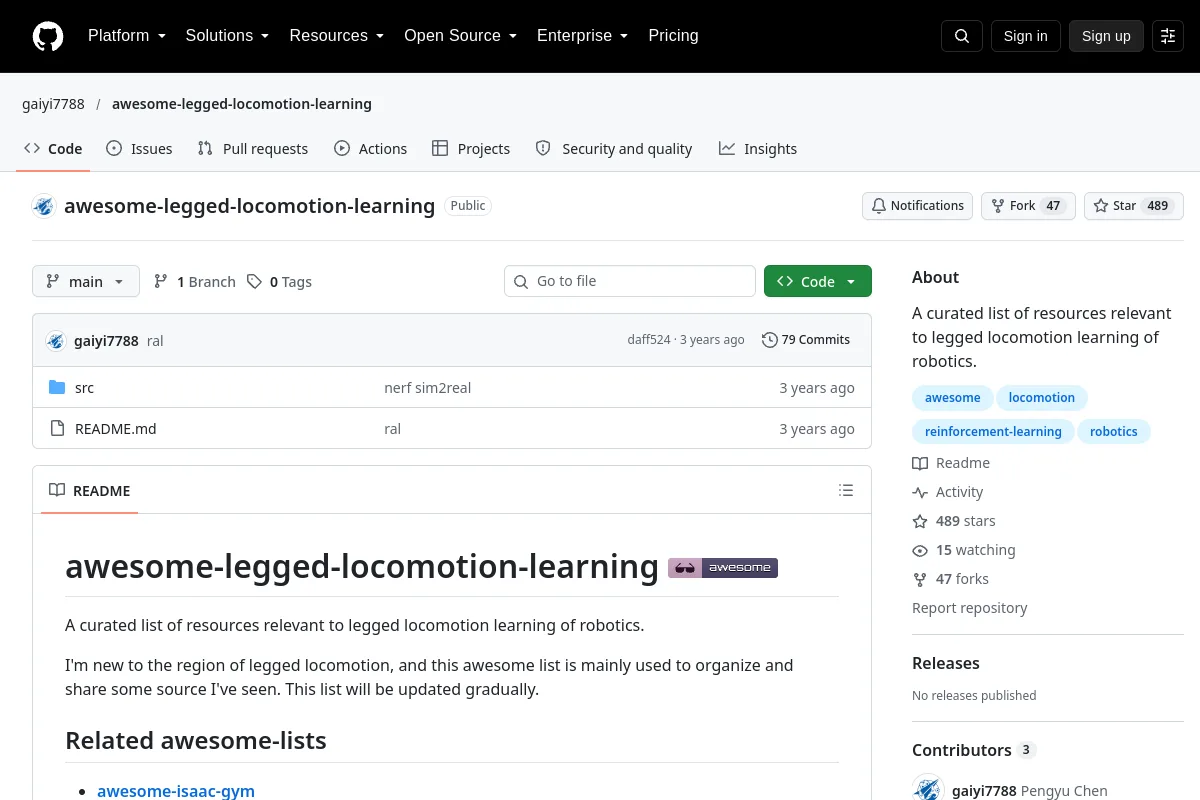Screen dimensions: 1200x800
Task: Click the star icon next to 489 stars
Action: pyautogui.click(x=920, y=521)
